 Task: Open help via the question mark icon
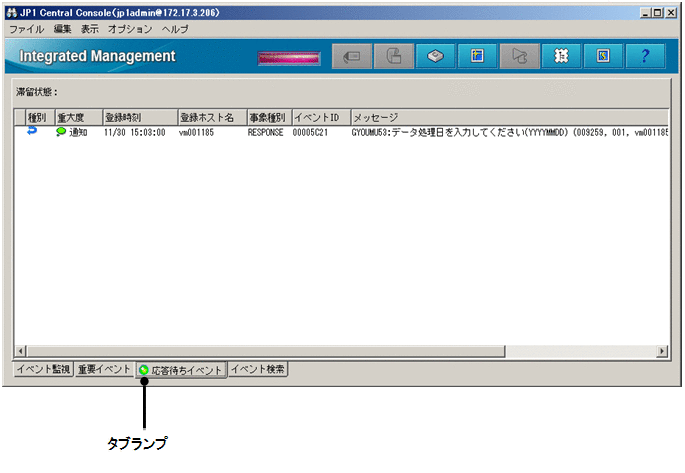(x=645, y=56)
